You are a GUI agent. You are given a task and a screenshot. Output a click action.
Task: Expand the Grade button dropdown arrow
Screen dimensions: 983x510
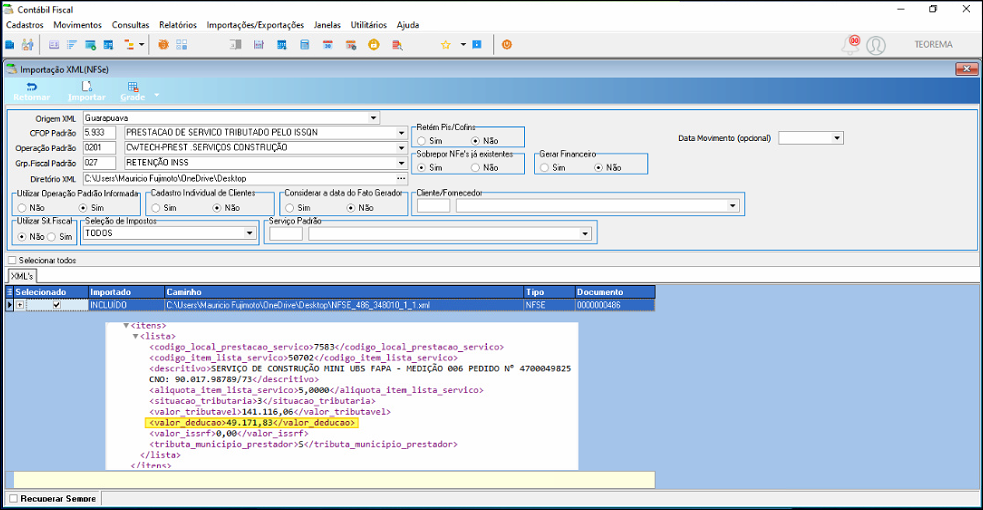[157, 95]
